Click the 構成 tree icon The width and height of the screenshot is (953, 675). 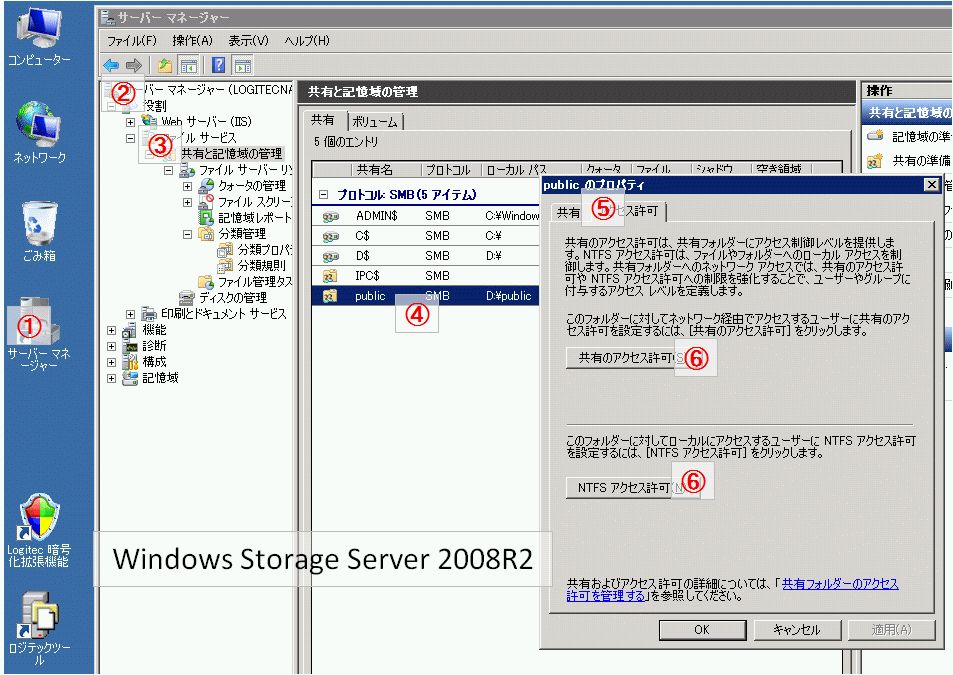pyautogui.click(x=130, y=361)
